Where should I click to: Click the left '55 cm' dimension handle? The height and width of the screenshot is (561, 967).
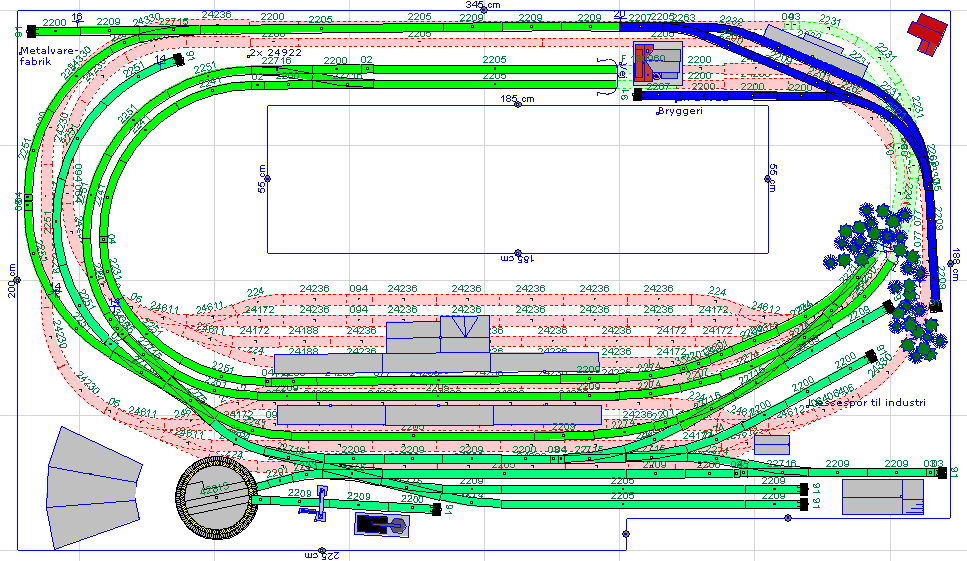[267, 179]
